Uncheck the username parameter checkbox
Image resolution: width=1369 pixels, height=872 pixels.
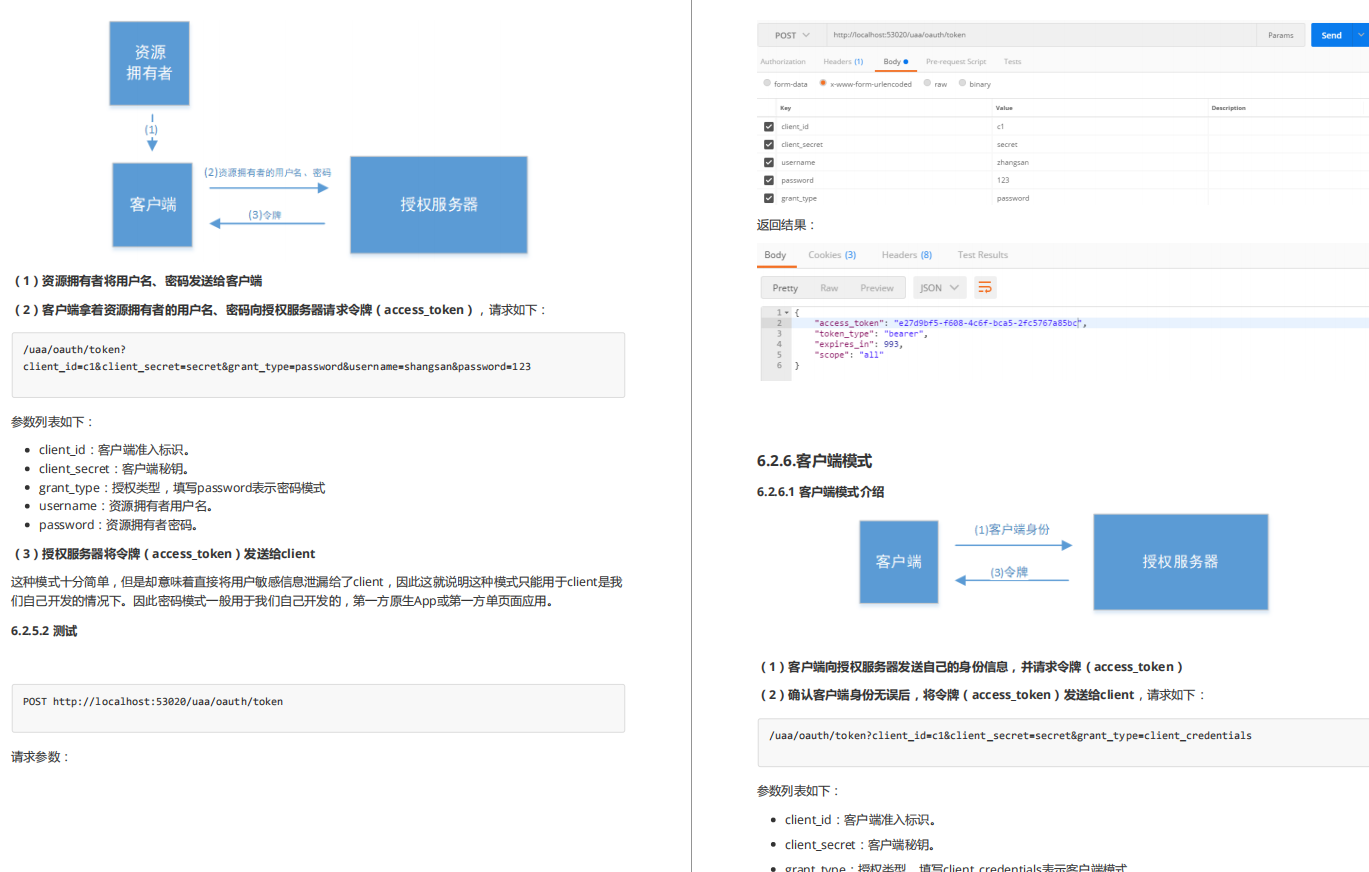tap(769, 162)
